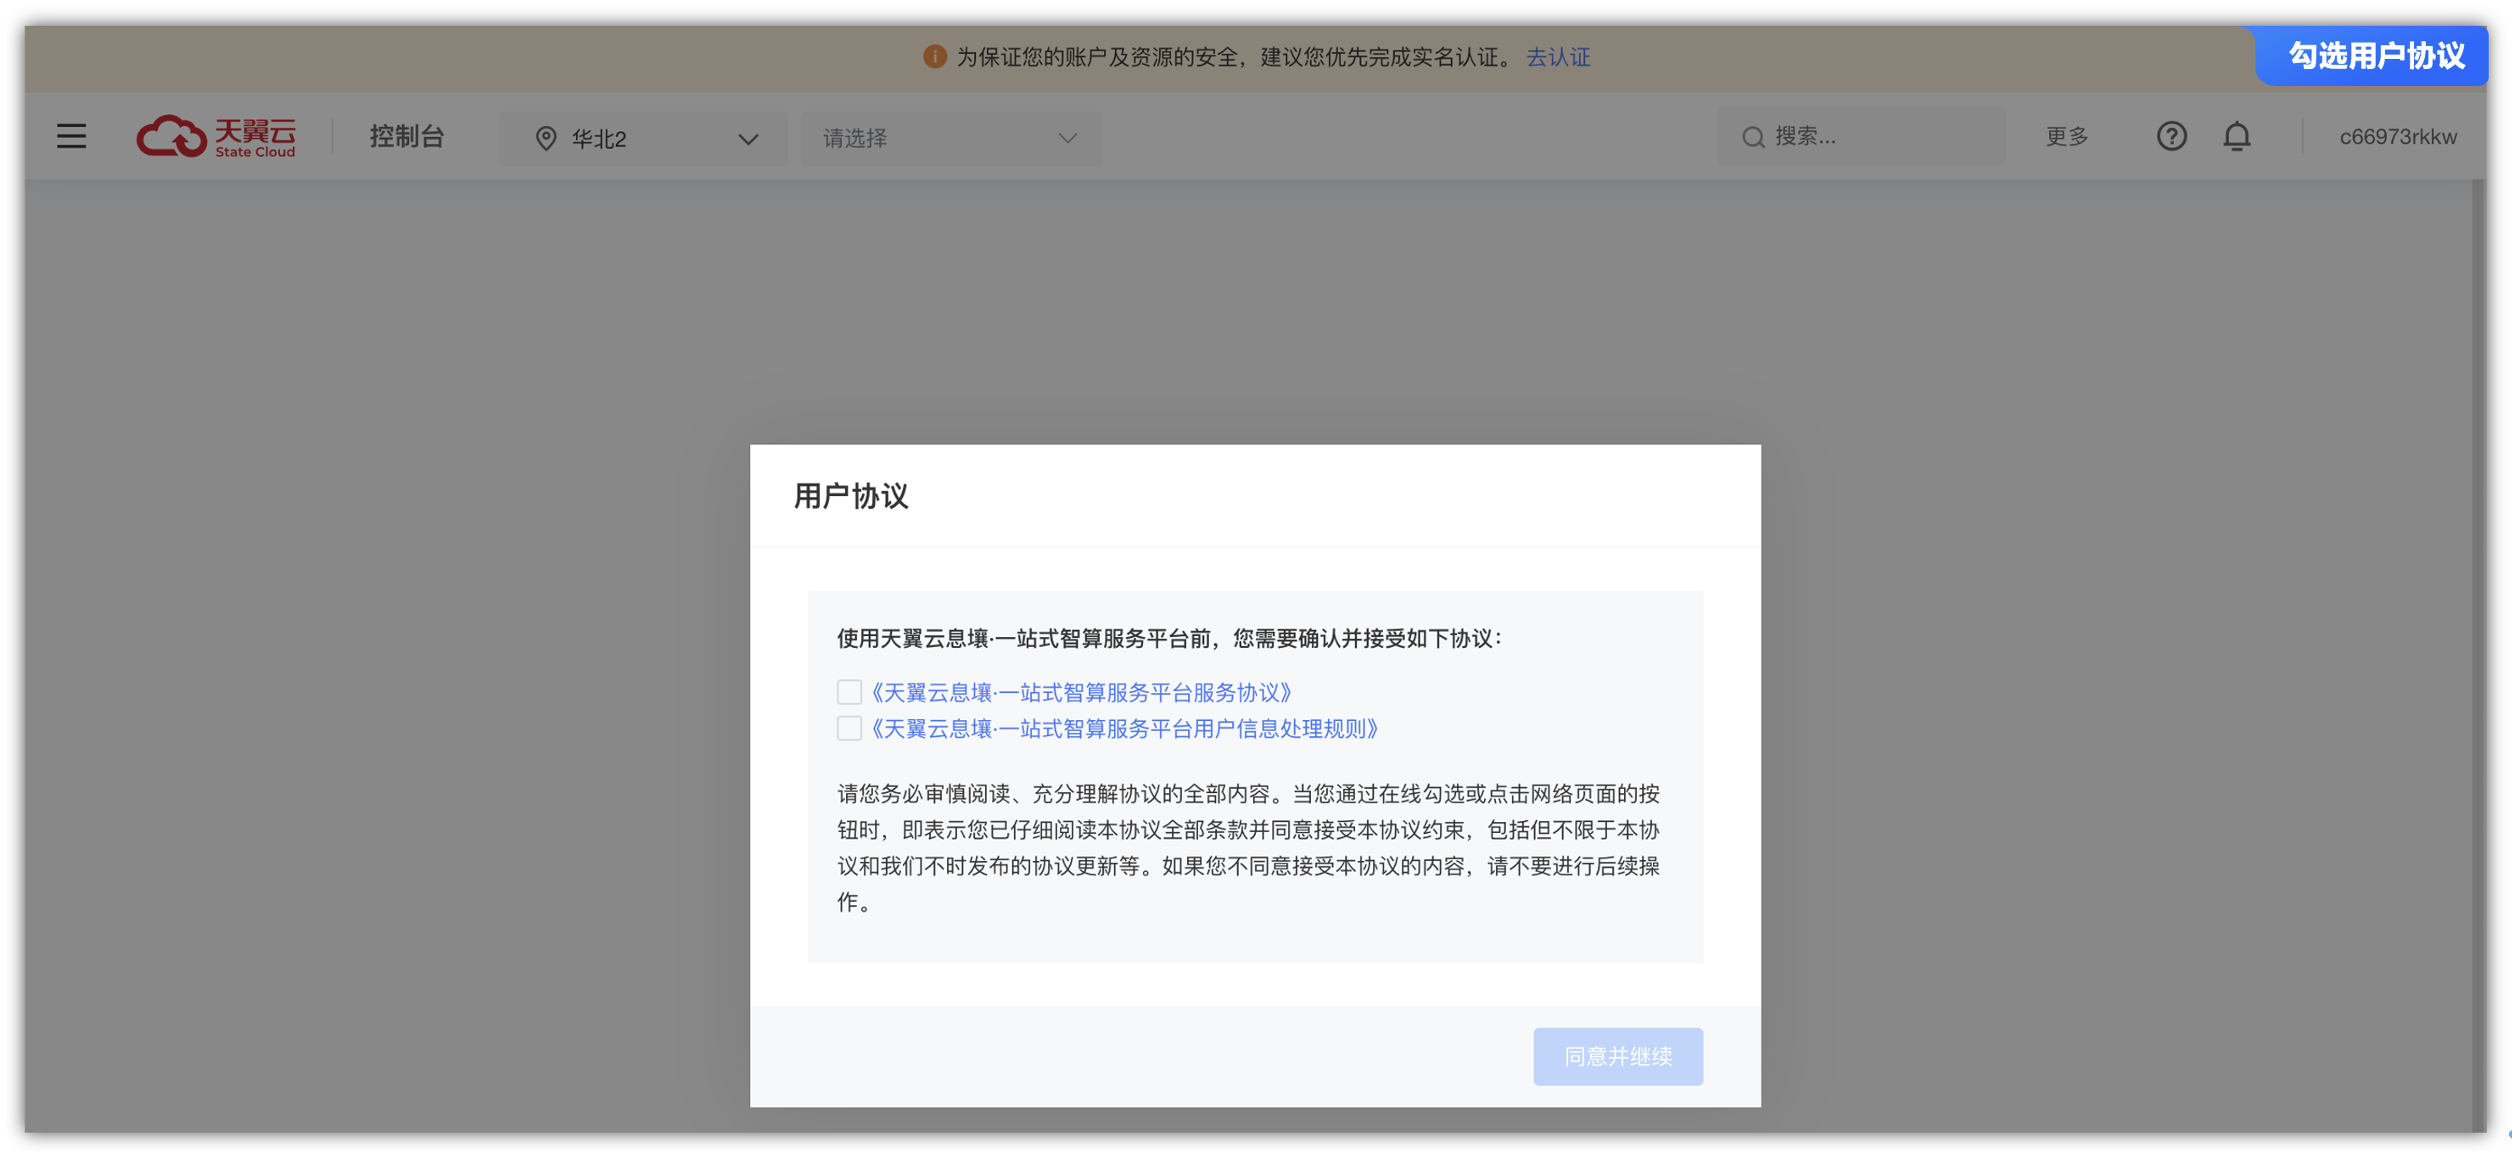This screenshot has height=1154, width=2512.
Task: Open 《天翼云息壤·一站式智算服务平台用户信息处理规则》 link
Action: coord(1124,728)
